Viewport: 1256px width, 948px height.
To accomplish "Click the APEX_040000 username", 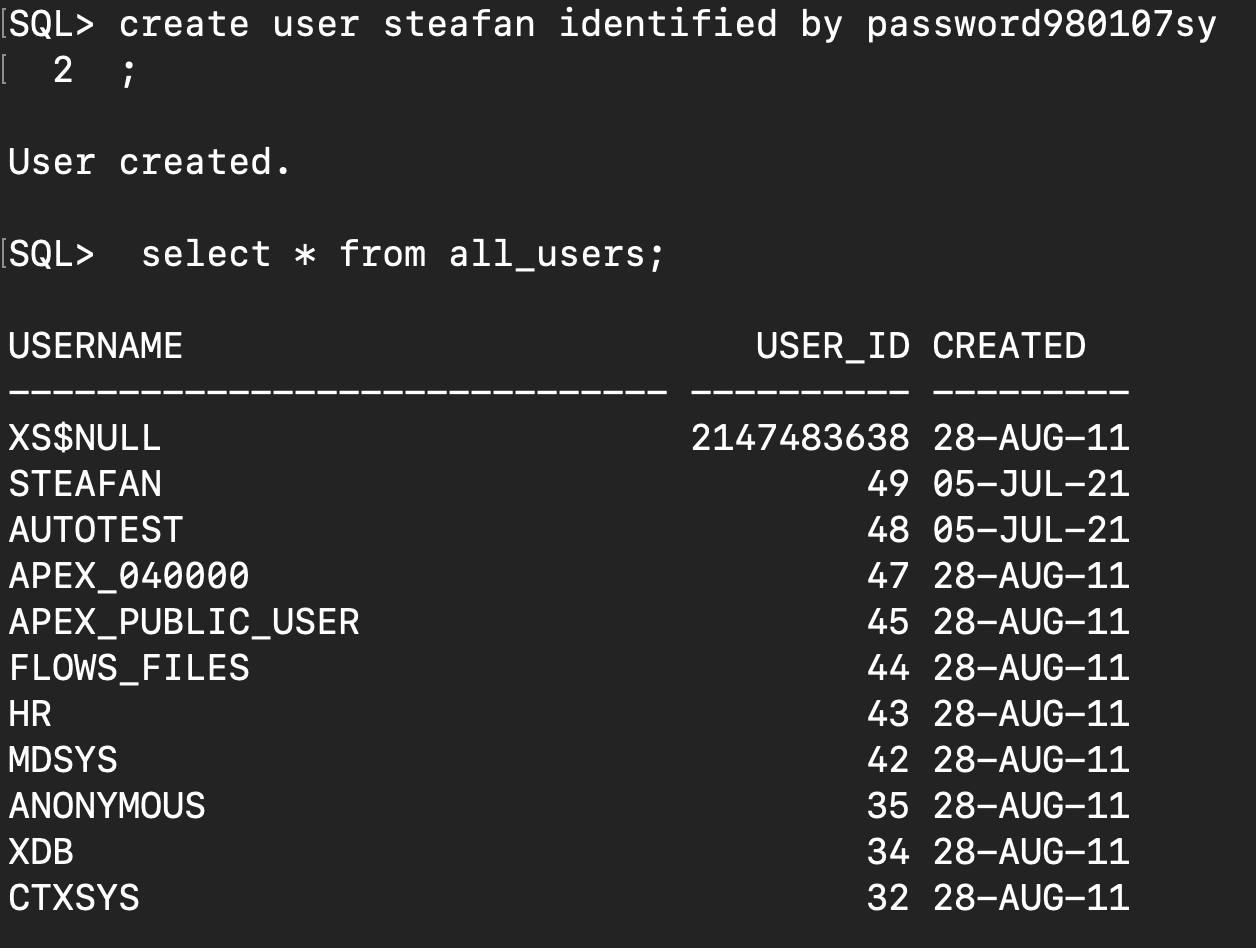I will pyautogui.click(x=129, y=576).
